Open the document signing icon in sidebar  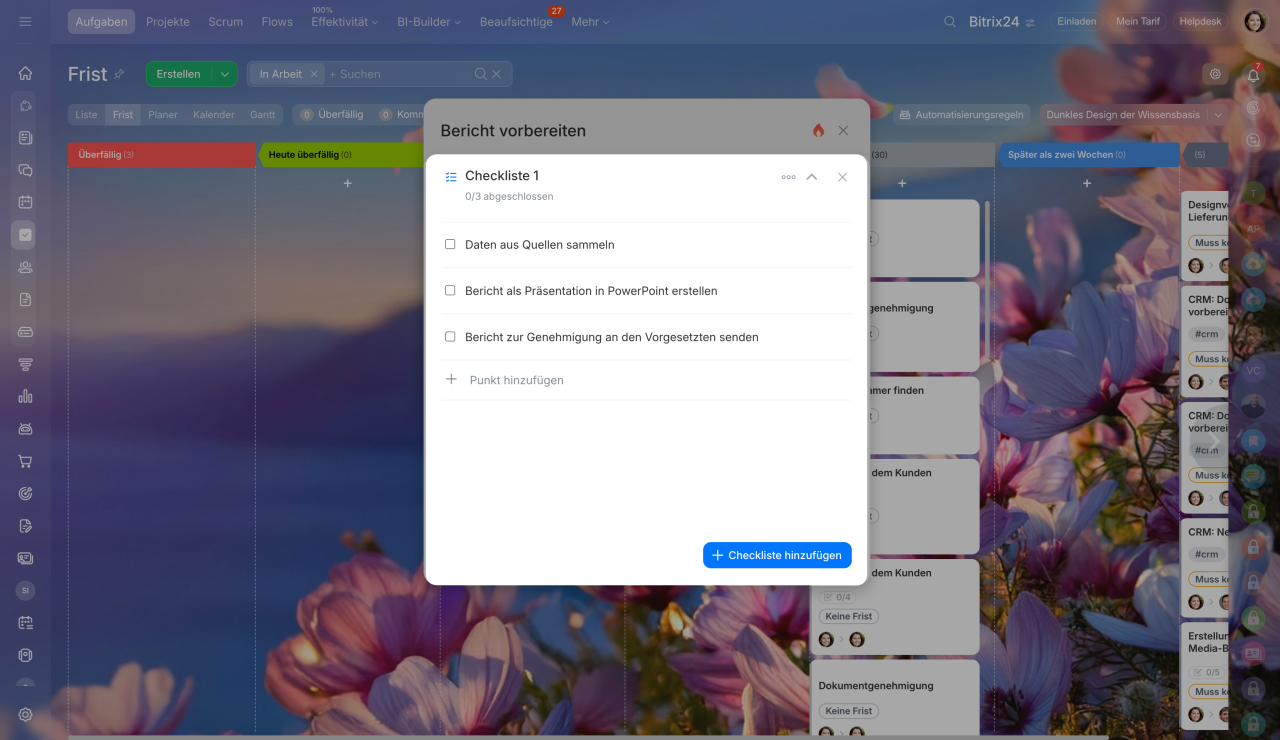(25, 526)
